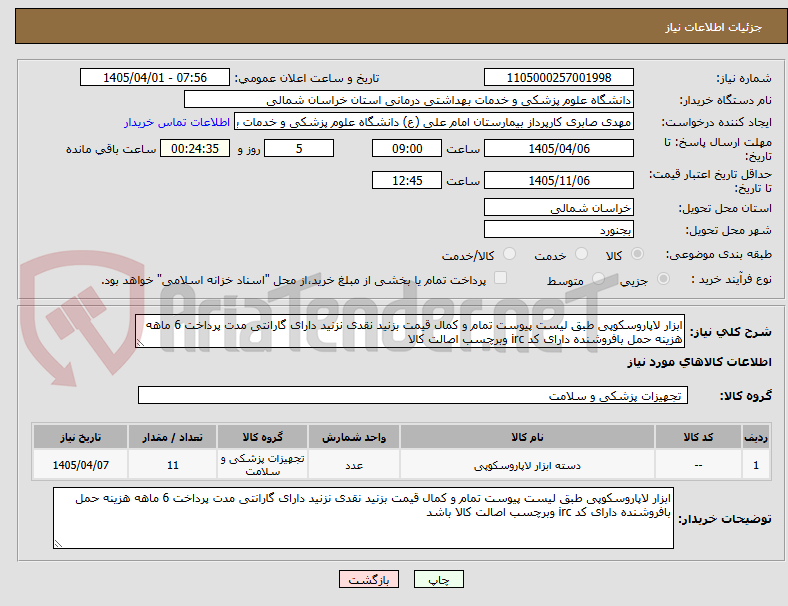
Task: Click the جزئیات اطلاعات نیاز page title
Action: [714, 27]
